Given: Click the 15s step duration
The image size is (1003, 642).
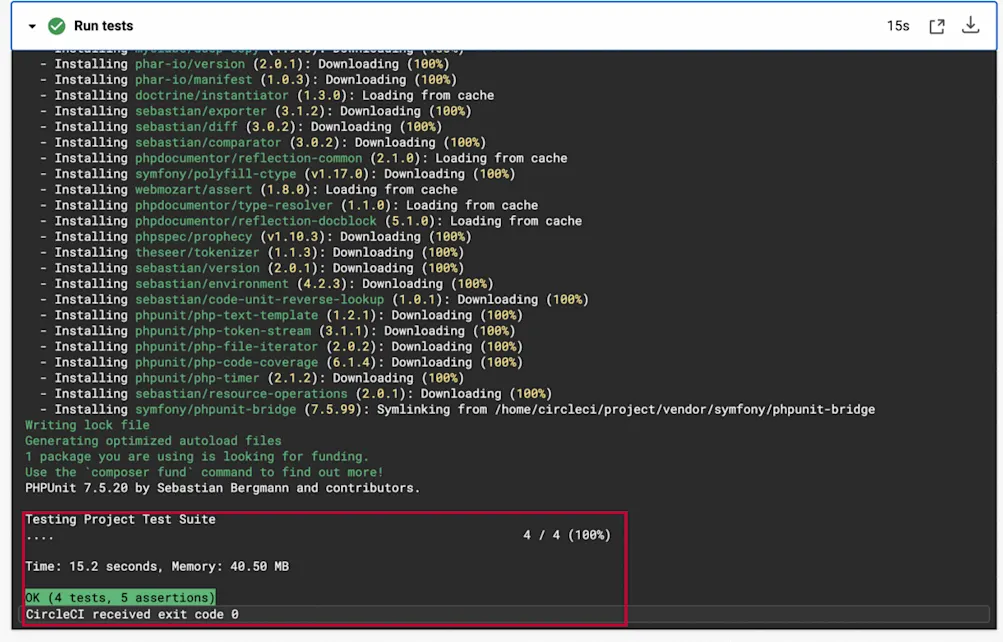Looking at the screenshot, I should [897, 26].
